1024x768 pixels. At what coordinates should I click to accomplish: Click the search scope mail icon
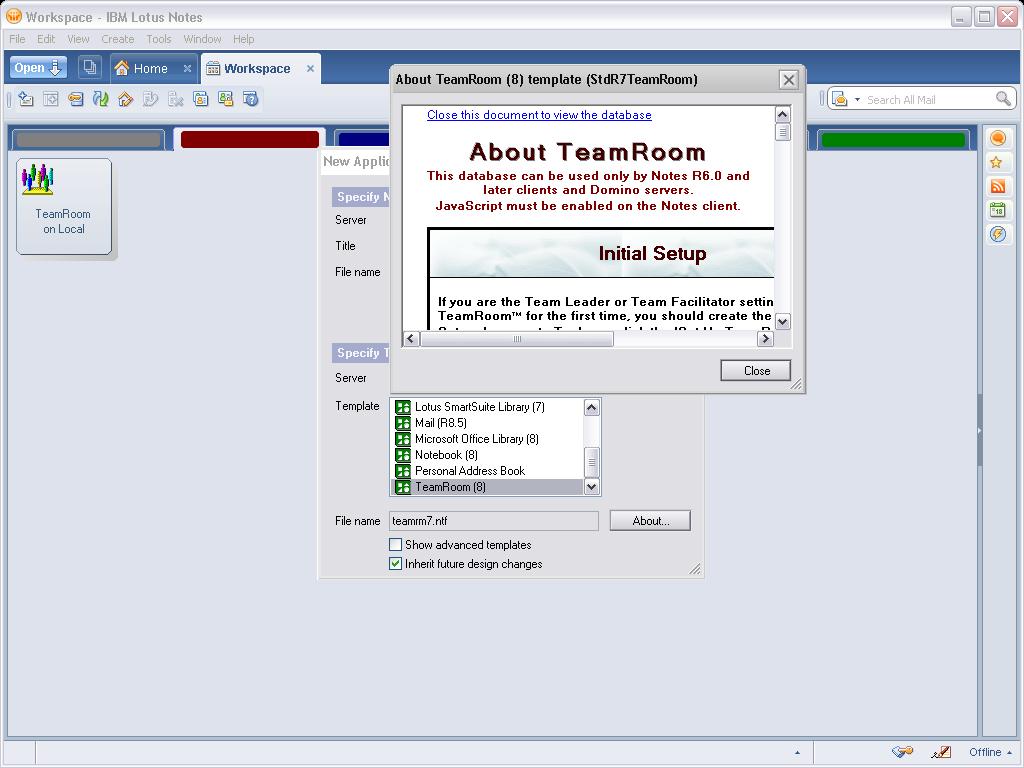point(840,99)
